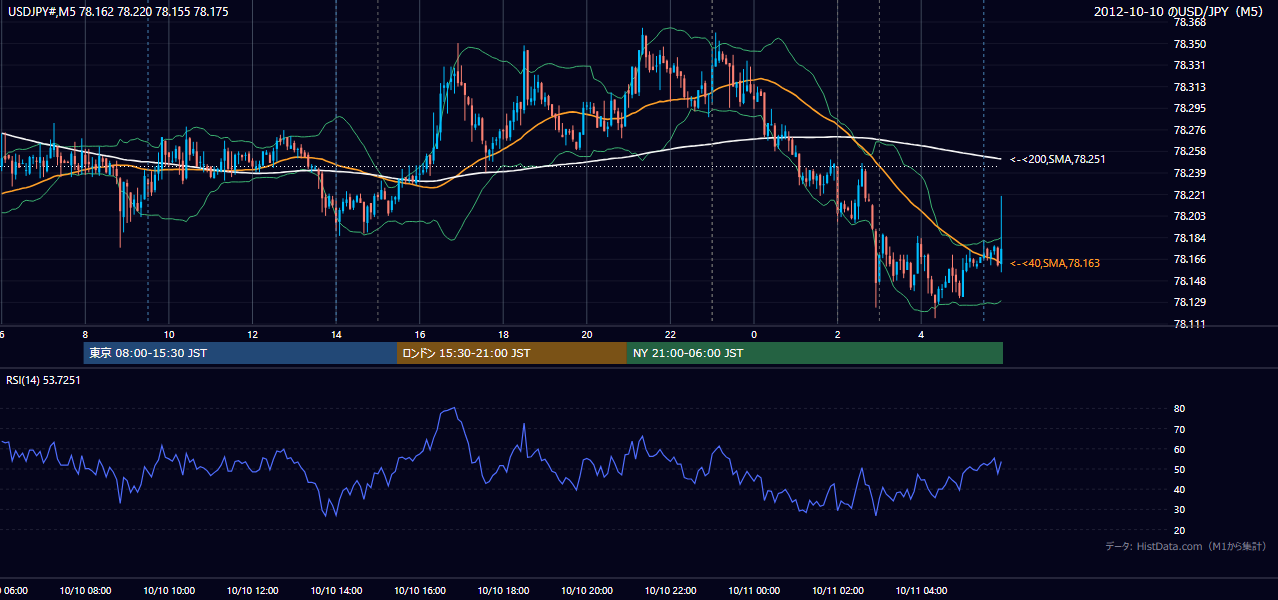Screen dimensions: 1278x600
Task: Click the 10/10 08:00 date label
Action: (x=85, y=590)
